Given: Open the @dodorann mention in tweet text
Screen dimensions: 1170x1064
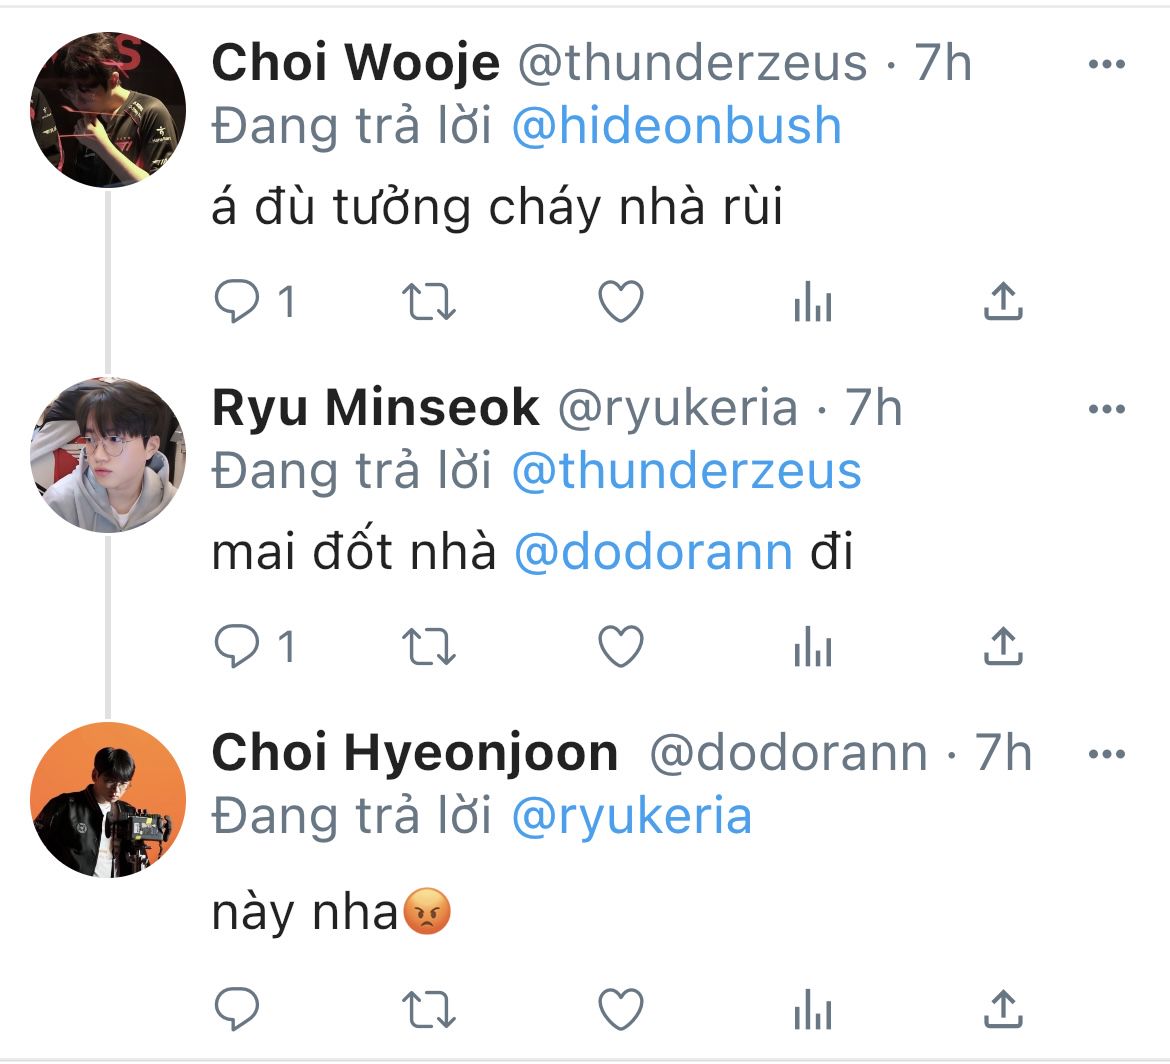Looking at the screenshot, I should [x=653, y=552].
